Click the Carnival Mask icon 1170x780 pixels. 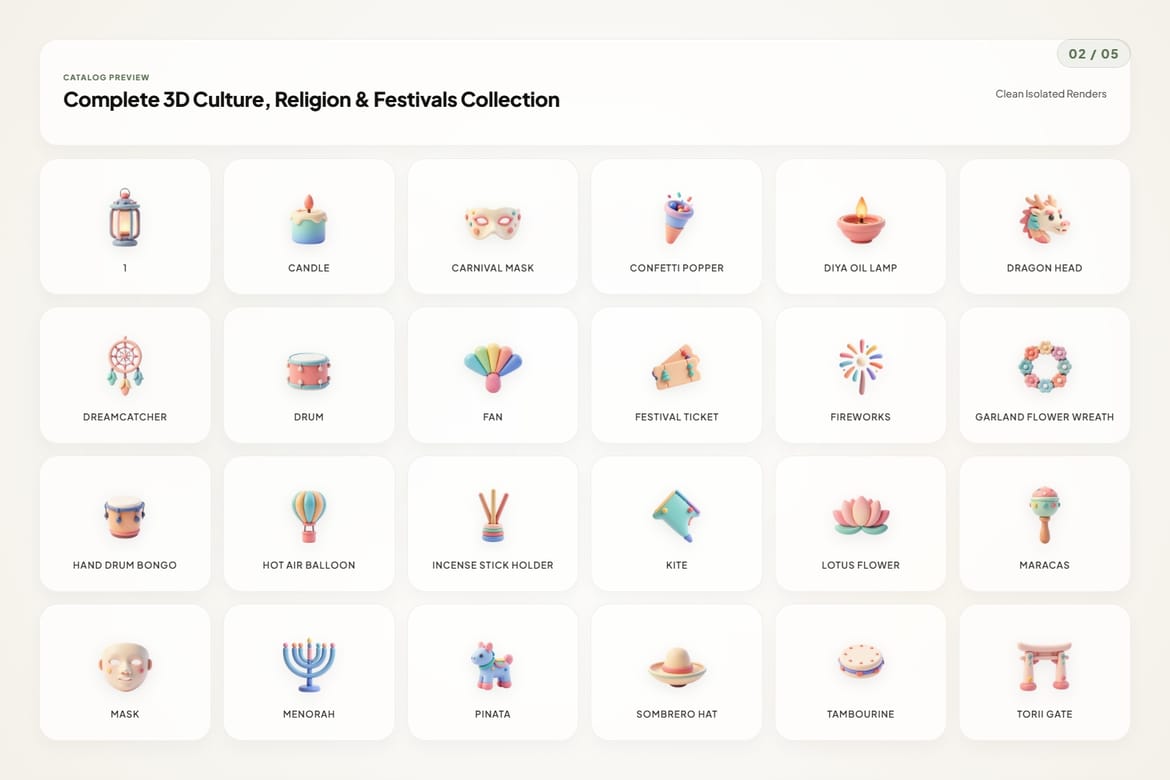[492, 222]
